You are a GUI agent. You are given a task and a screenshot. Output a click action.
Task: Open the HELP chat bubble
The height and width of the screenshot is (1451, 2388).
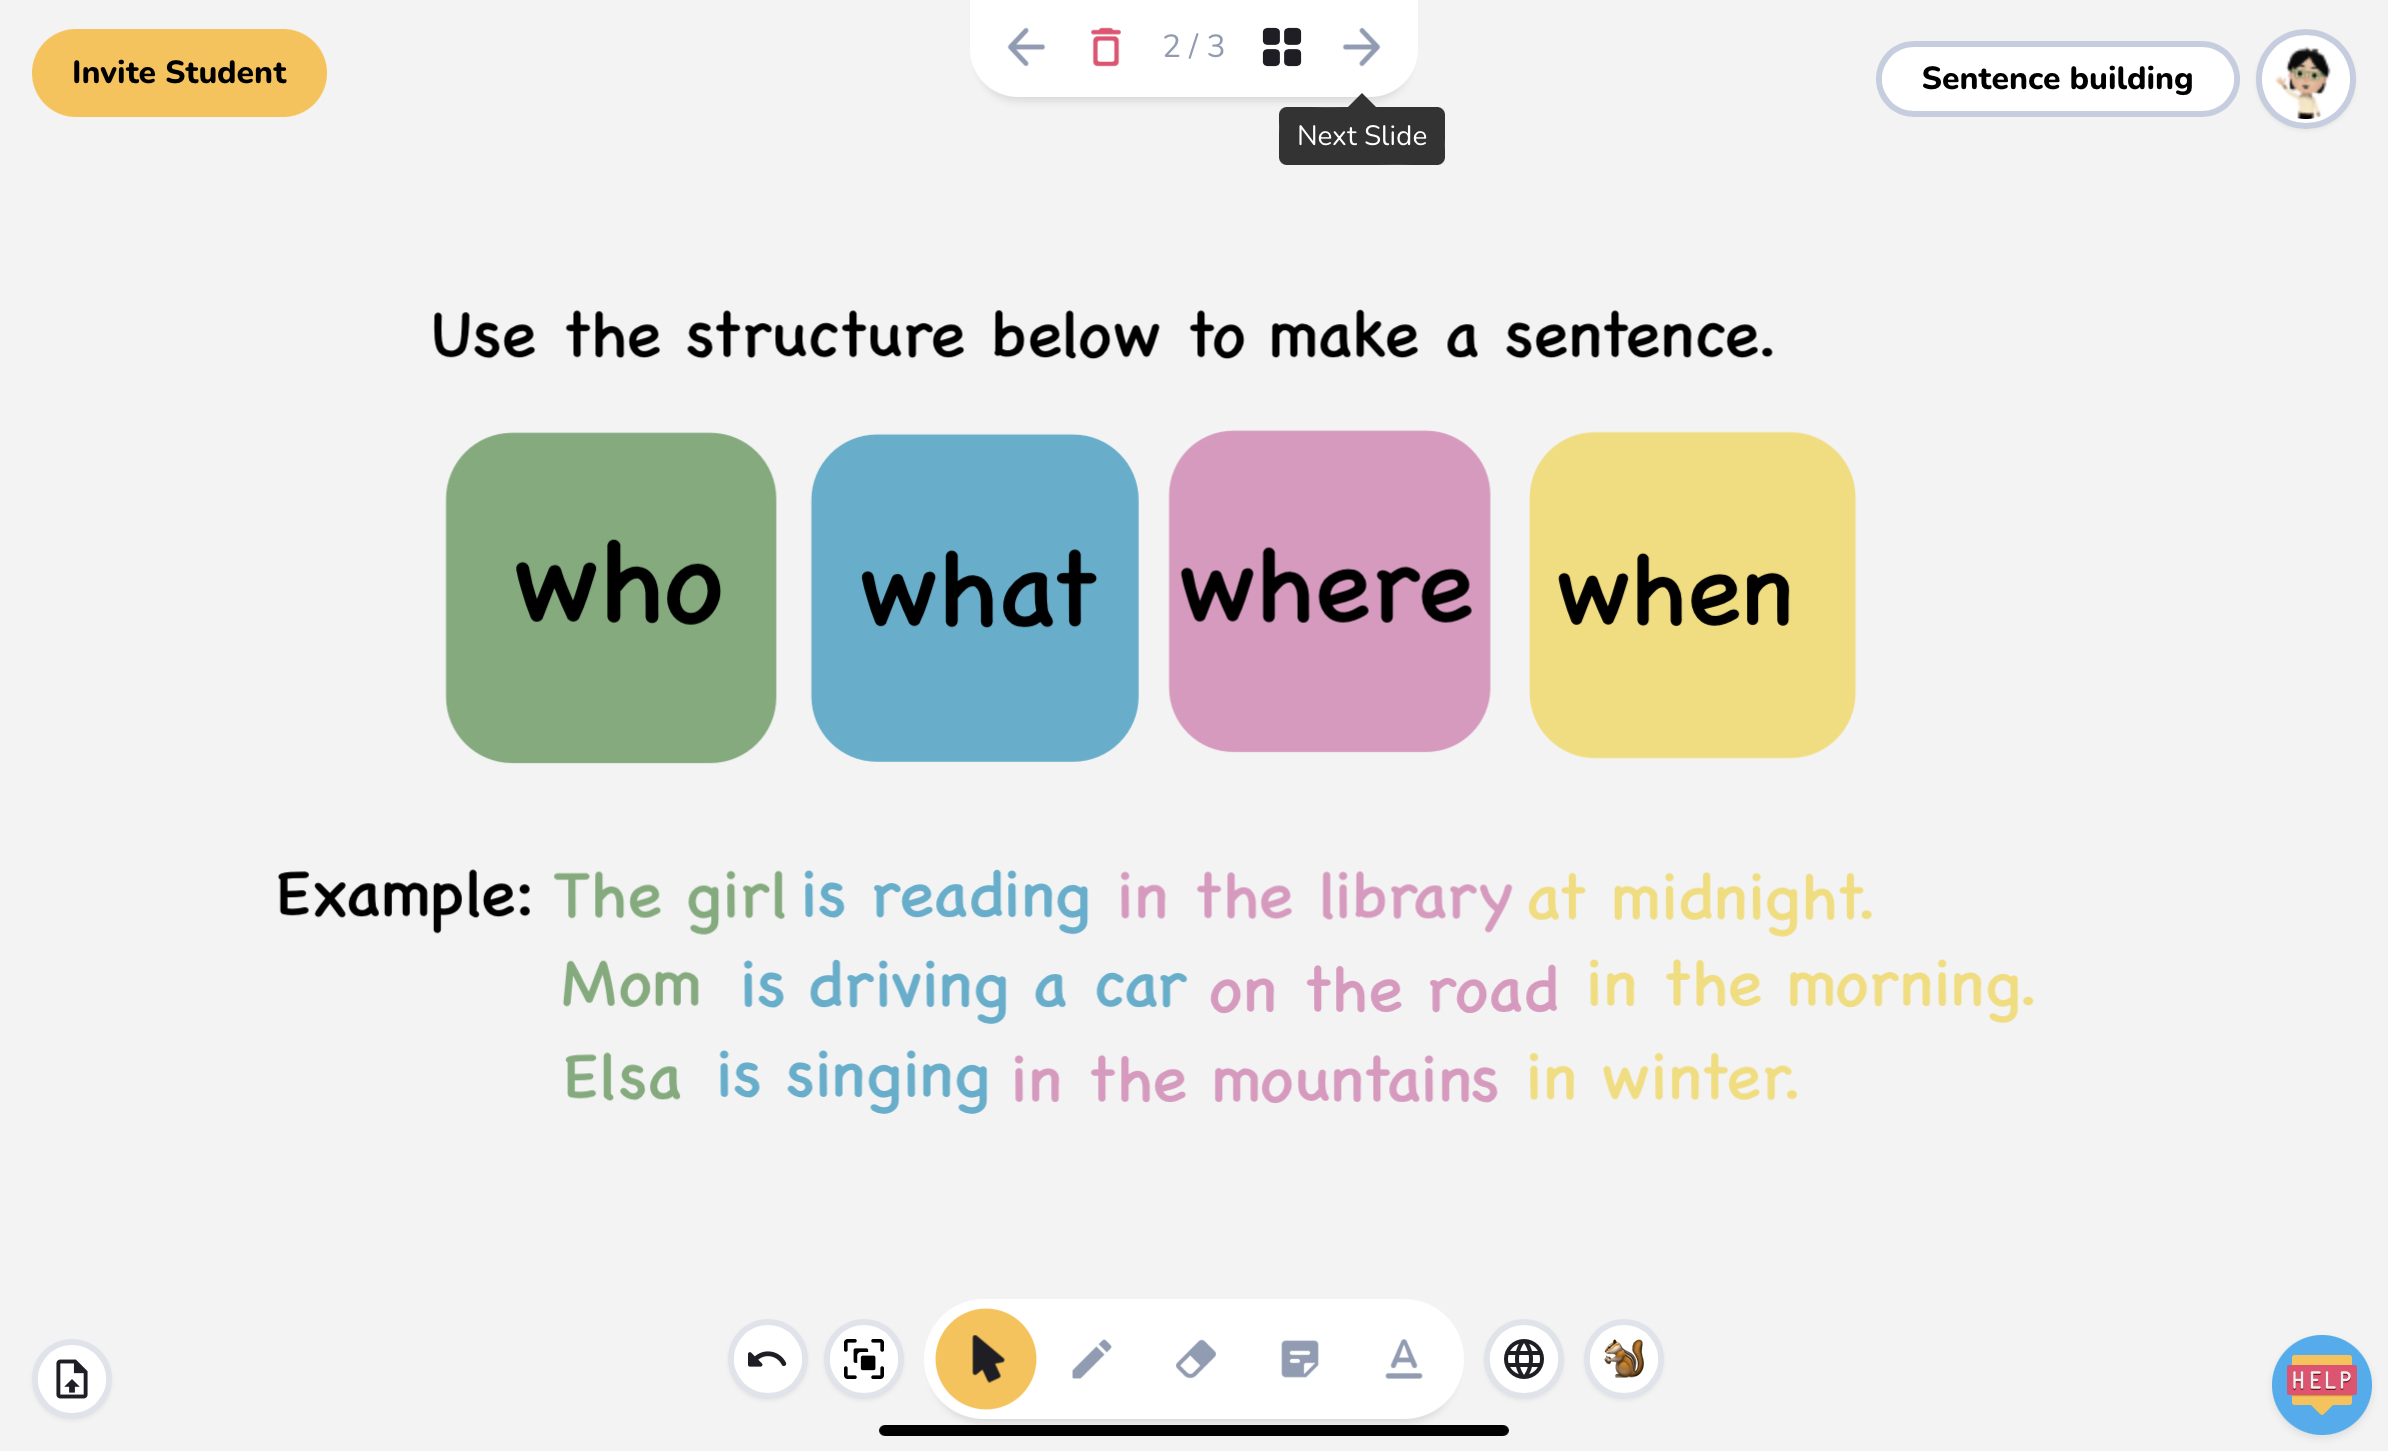click(x=2321, y=1384)
